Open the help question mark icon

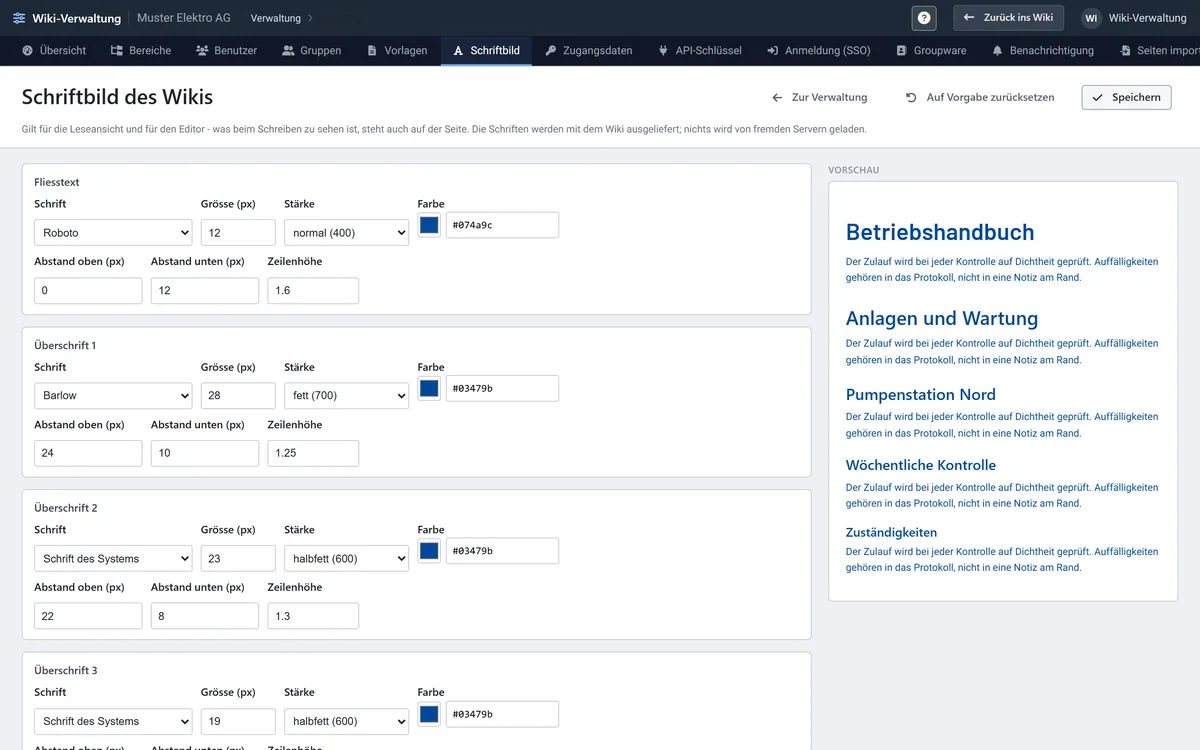[924, 18]
